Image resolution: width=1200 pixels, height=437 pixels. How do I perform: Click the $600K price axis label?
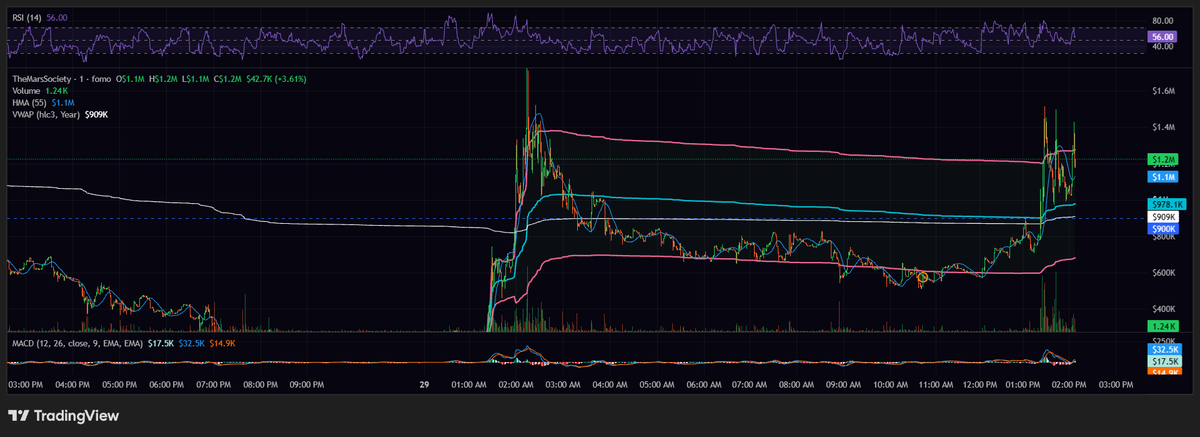[1163, 272]
